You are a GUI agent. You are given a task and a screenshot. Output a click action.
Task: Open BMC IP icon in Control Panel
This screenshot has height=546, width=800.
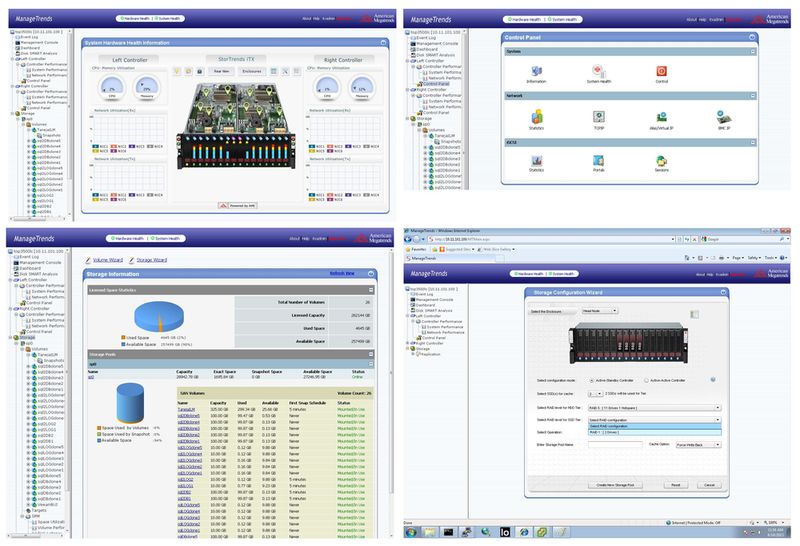[723, 117]
